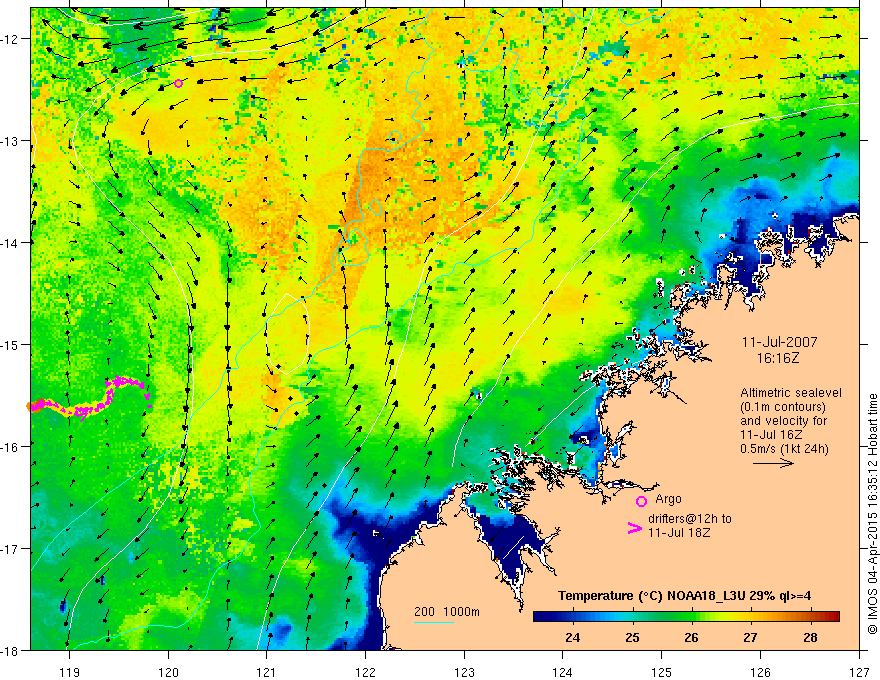Click the Altimetric sealevel text

click(x=791, y=393)
